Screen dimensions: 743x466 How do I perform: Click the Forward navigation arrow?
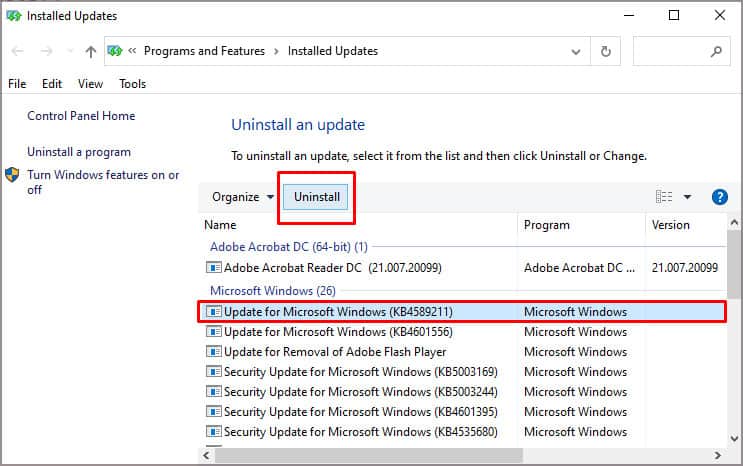[46, 51]
